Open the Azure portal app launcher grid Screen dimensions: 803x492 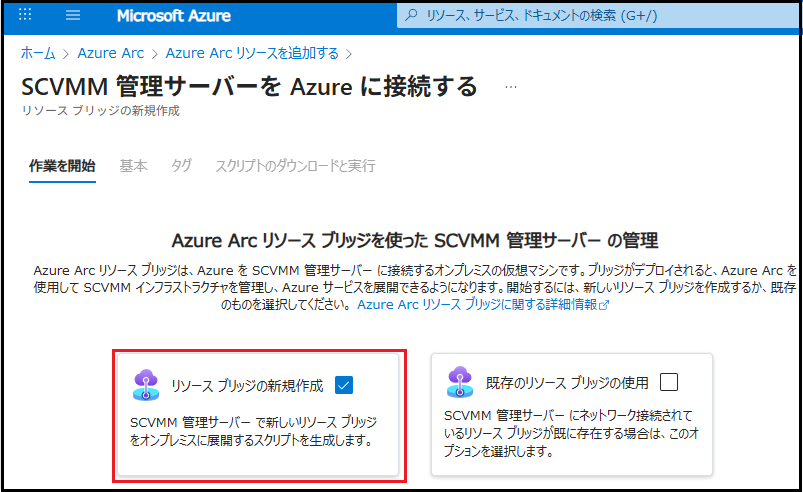tap(26, 16)
